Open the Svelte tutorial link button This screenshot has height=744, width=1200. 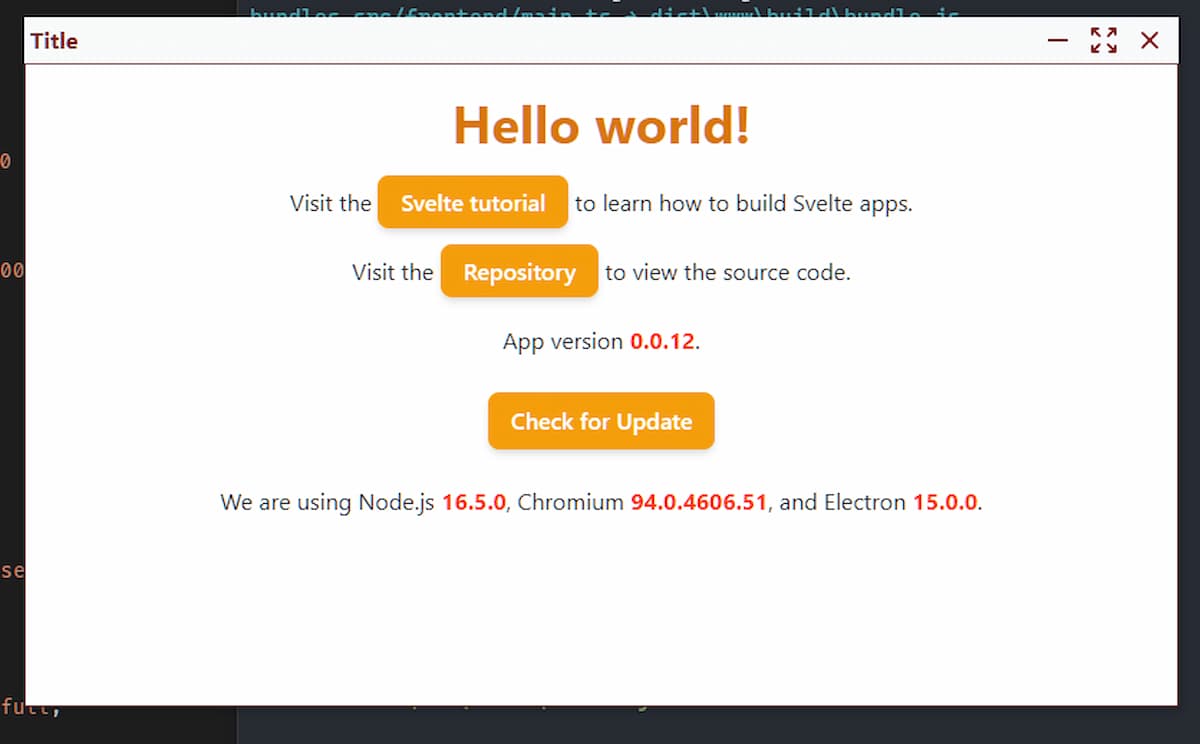point(473,202)
